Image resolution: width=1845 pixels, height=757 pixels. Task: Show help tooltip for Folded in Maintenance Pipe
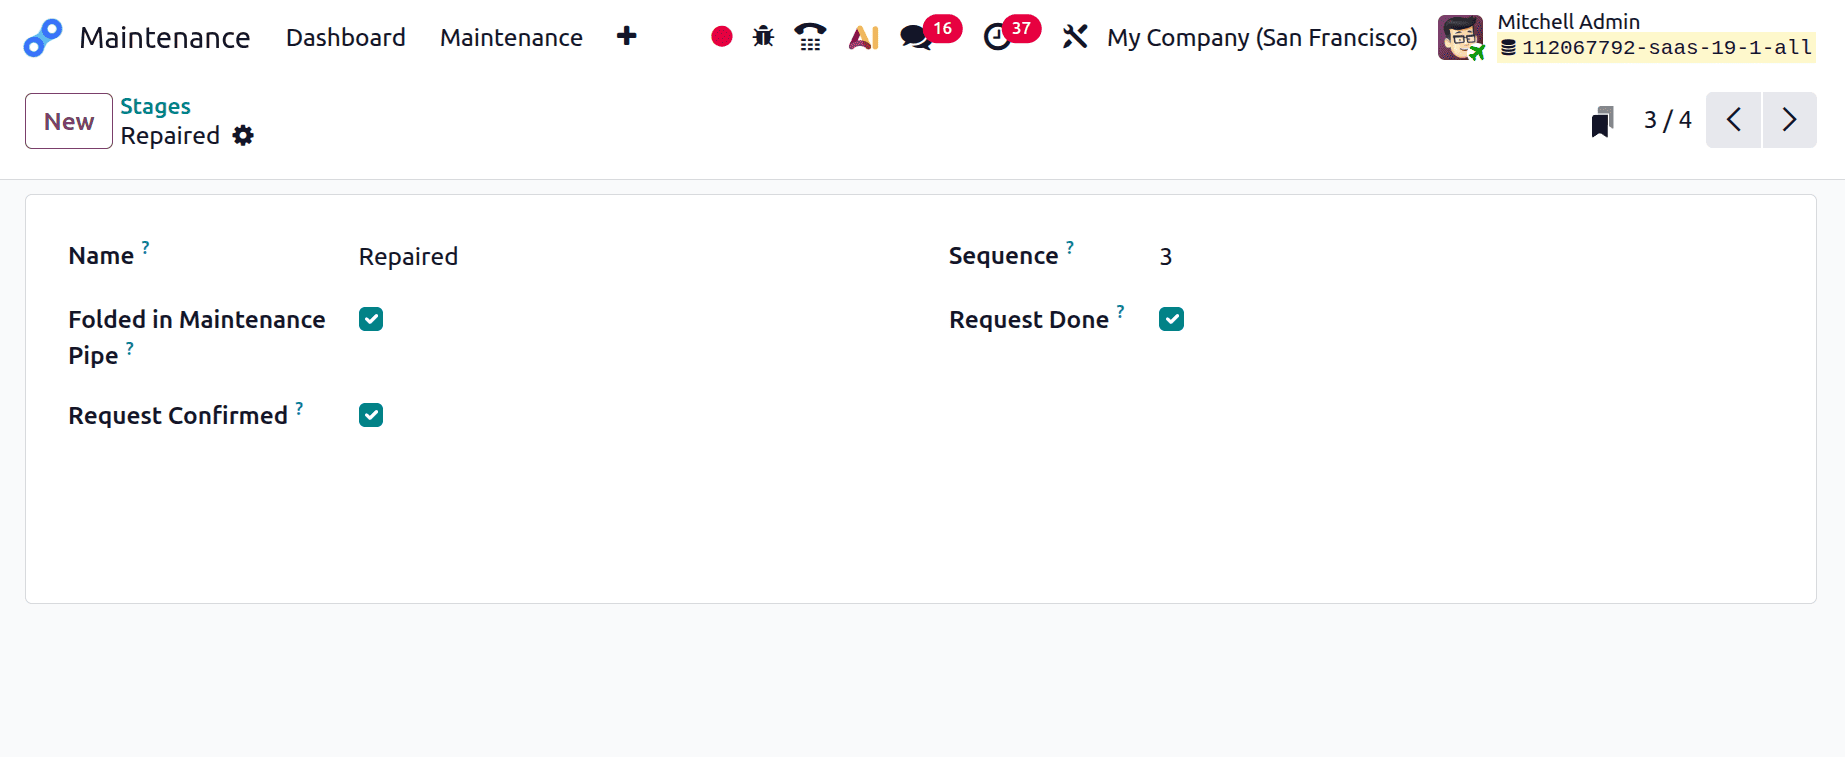[130, 348]
